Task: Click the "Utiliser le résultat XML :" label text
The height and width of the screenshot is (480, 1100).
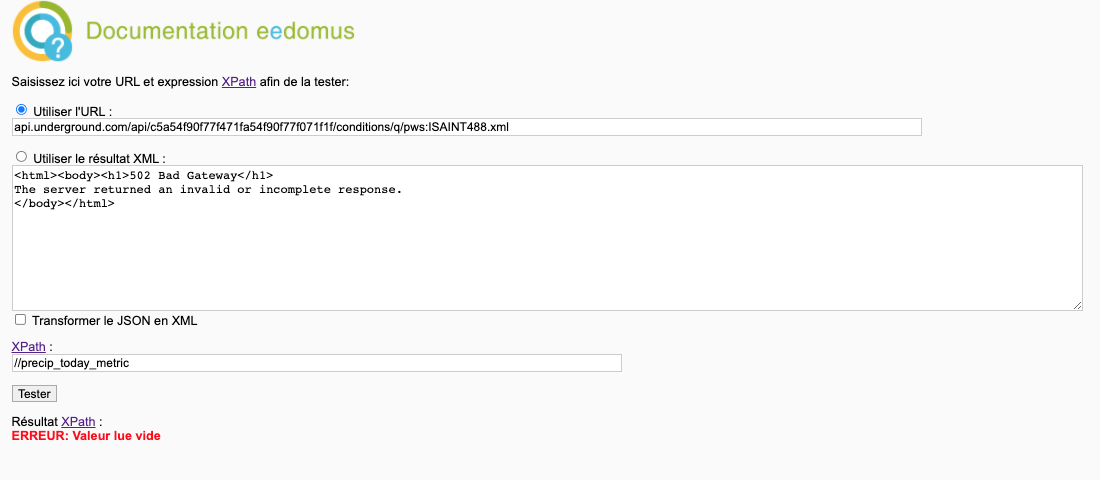Action: (99, 158)
